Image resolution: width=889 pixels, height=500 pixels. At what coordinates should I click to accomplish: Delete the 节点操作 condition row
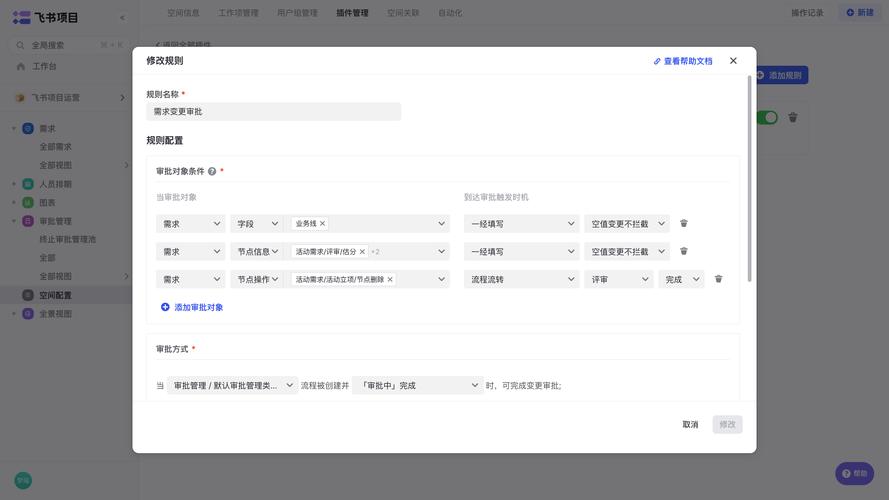pyautogui.click(x=718, y=279)
